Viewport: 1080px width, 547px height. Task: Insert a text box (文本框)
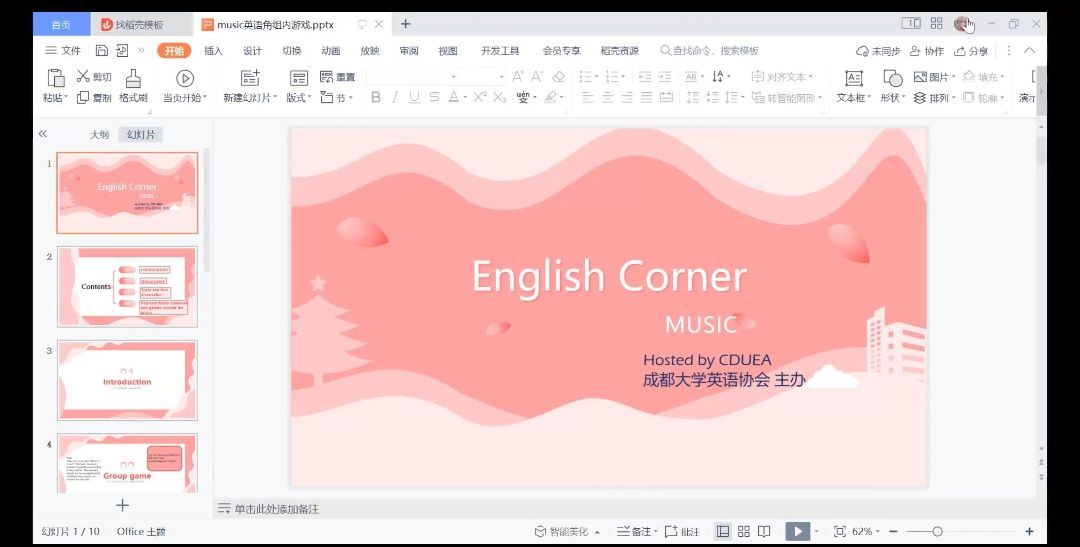853,79
